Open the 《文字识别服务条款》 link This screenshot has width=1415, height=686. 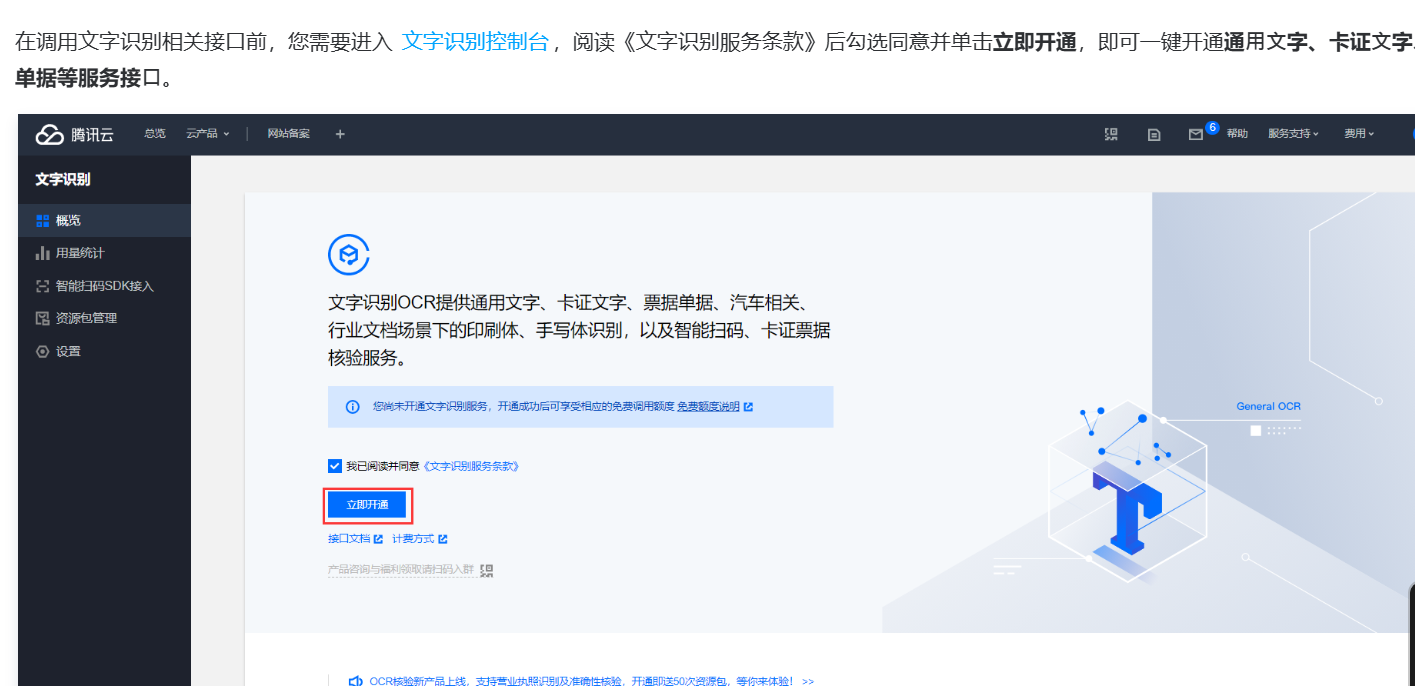(x=471, y=466)
